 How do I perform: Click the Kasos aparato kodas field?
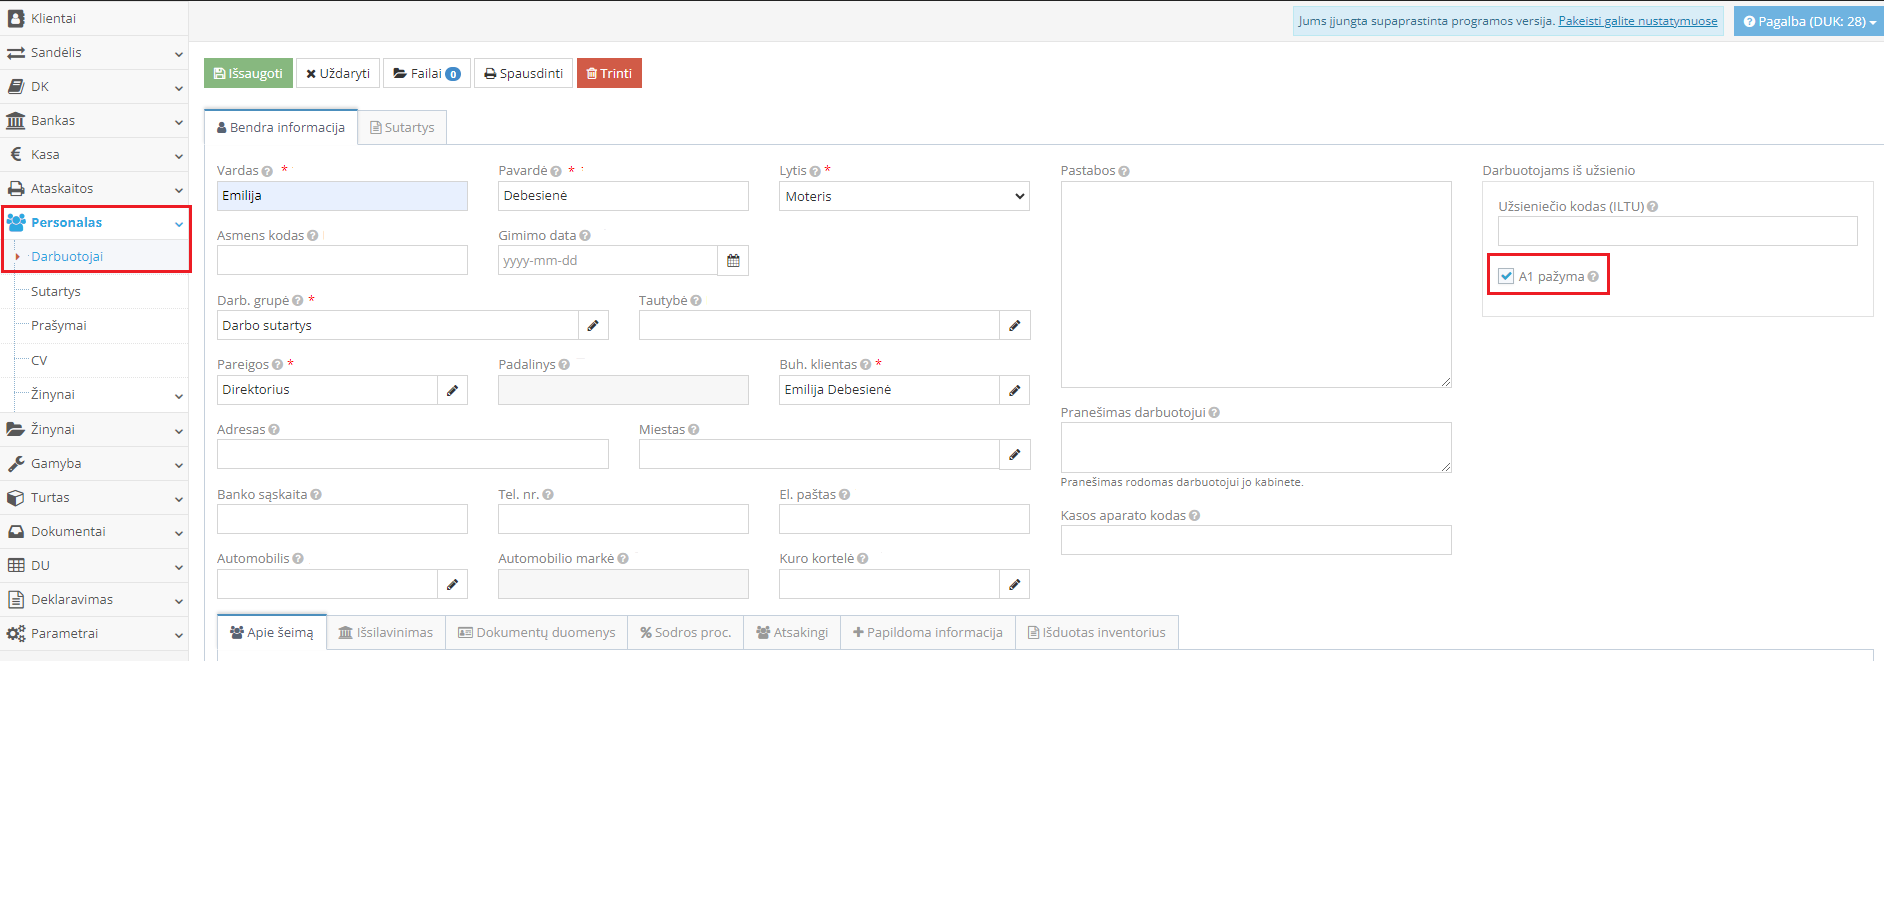(1256, 540)
